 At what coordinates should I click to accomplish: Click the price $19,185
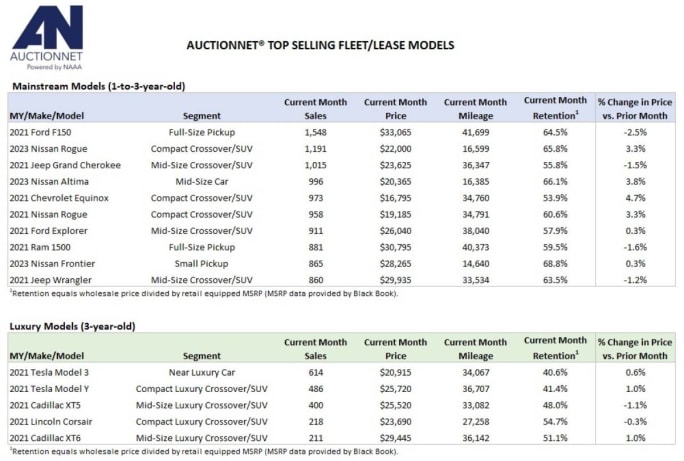395,215
